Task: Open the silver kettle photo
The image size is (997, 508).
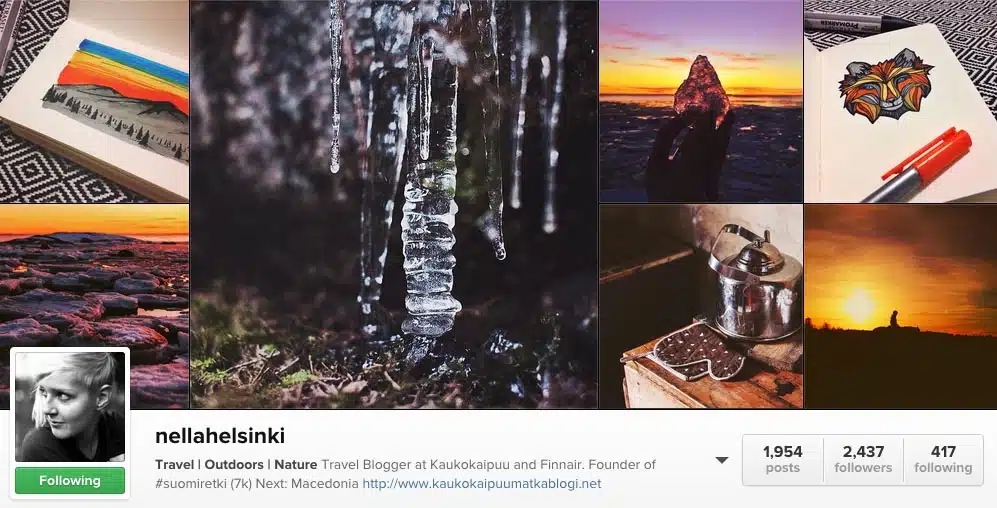Action: (x=701, y=306)
